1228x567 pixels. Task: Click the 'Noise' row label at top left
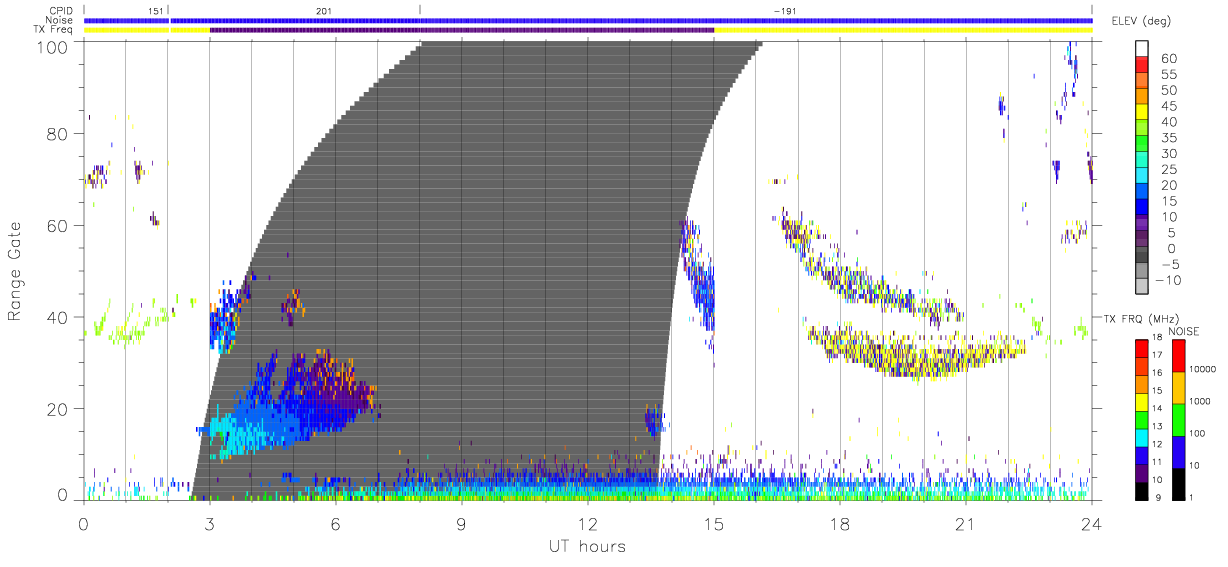coord(60,20)
